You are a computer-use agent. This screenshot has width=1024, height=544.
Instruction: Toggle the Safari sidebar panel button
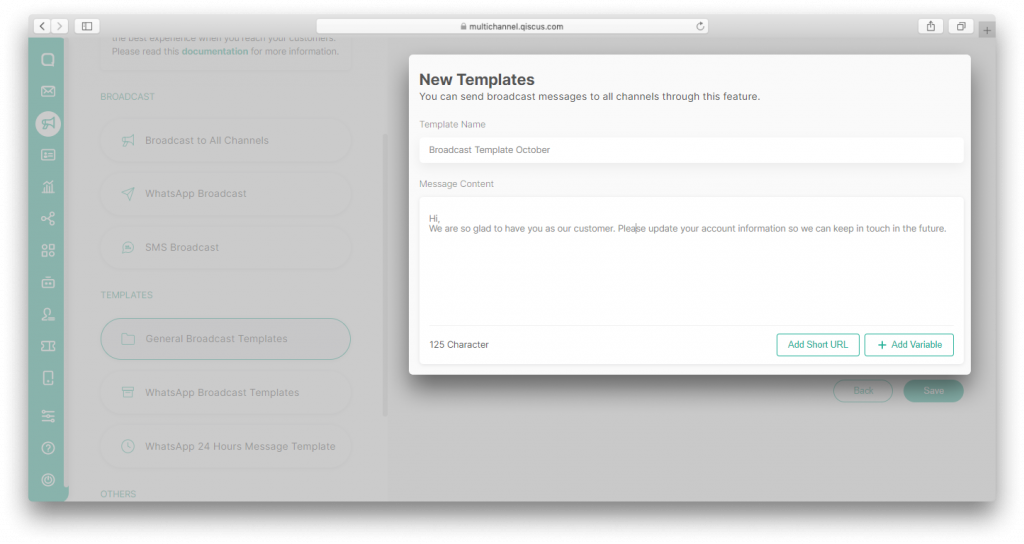[87, 26]
